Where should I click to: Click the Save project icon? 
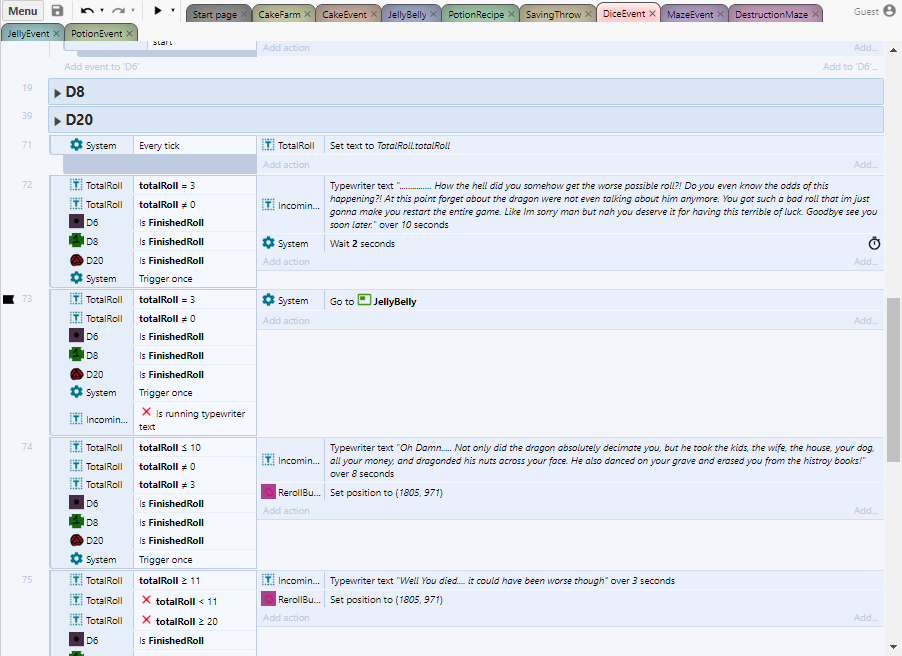pos(57,11)
